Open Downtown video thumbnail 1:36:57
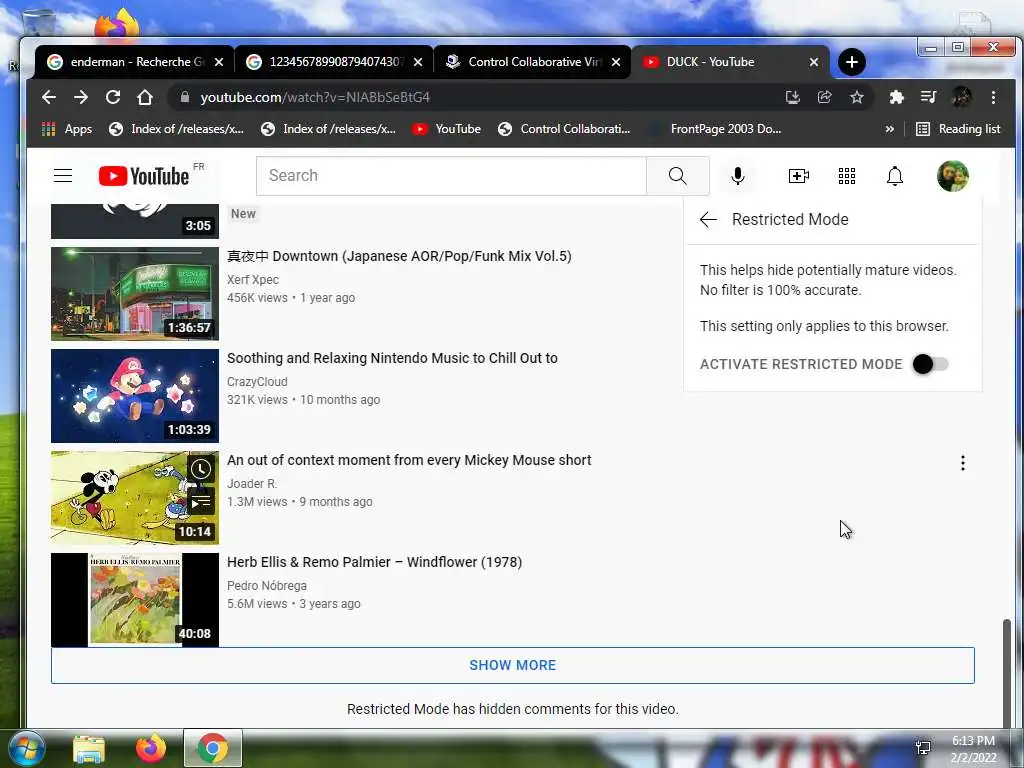Screen dimensions: 1024x768 135,294
